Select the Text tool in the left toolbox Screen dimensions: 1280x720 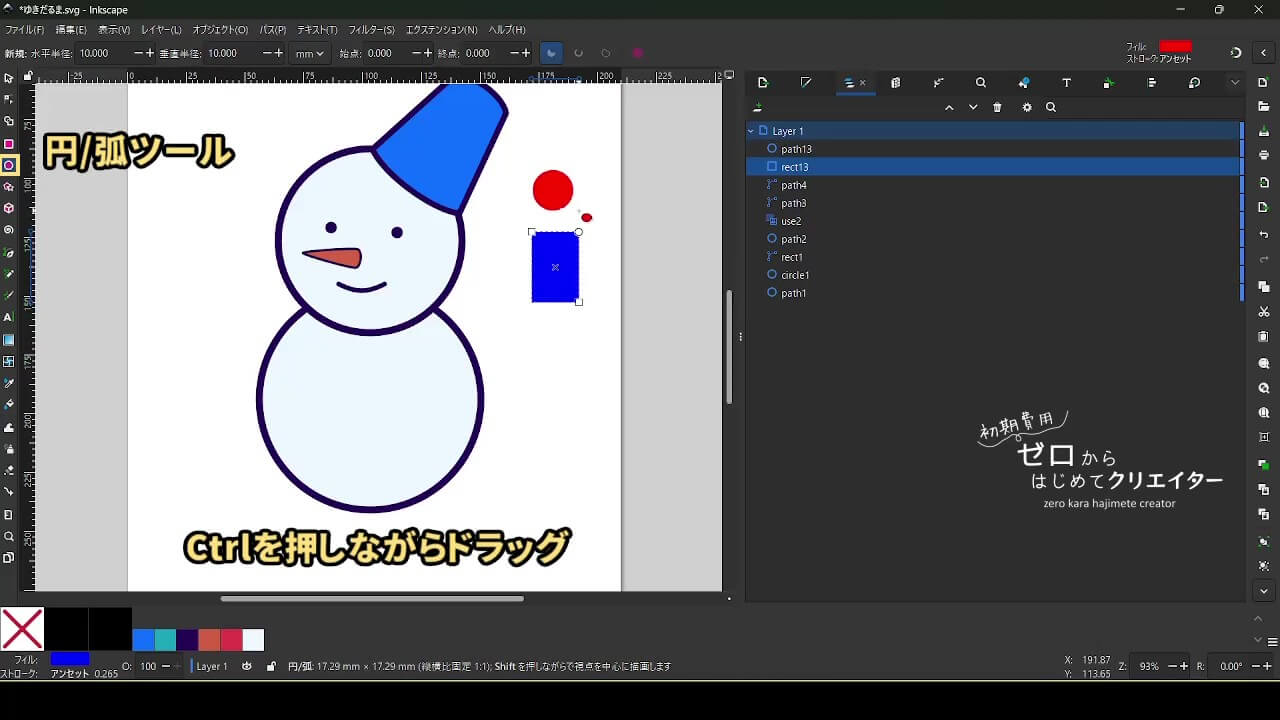point(9,317)
